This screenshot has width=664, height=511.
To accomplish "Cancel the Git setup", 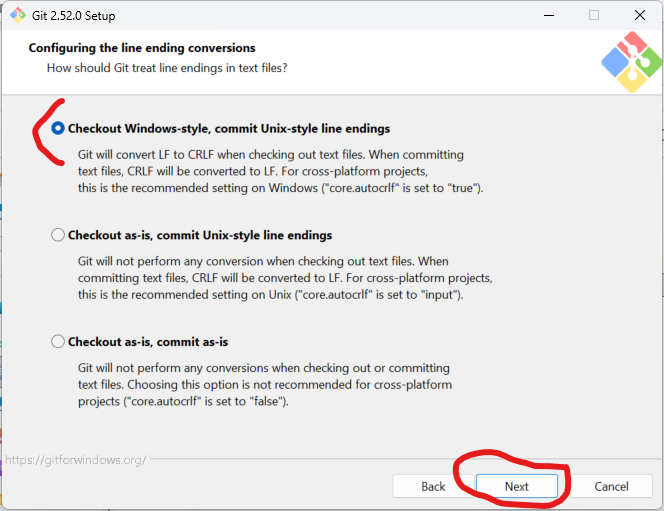I will tap(611, 486).
